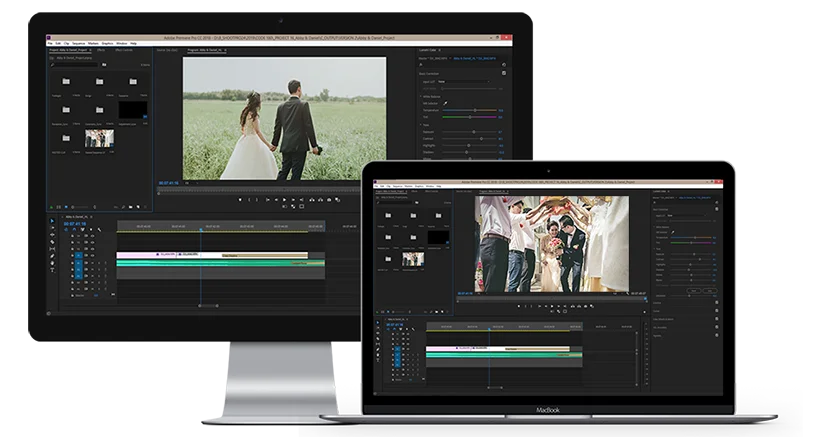Viewport: 820px width, 437px height.
Task: Select the Razor tool on the monitor
Action: pyautogui.click(x=52, y=242)
